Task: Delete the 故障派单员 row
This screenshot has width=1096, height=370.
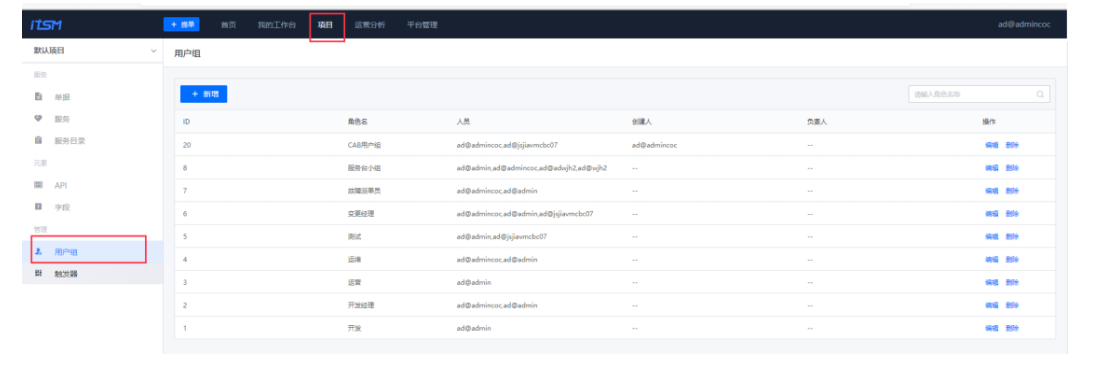Action: [x=1012, y=190]
